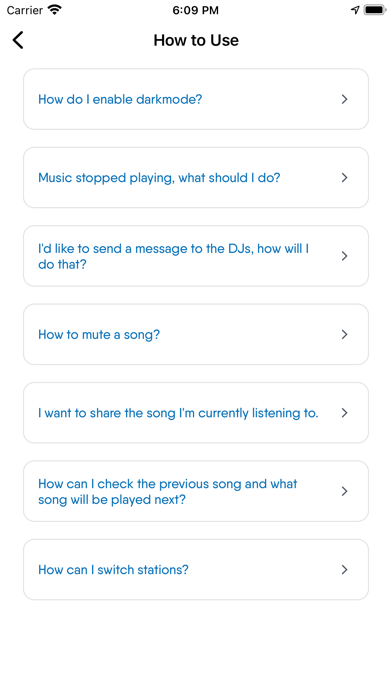Click chevron next to share song item
The width and height of the screenshot is (392, 696).
[344, 413]
